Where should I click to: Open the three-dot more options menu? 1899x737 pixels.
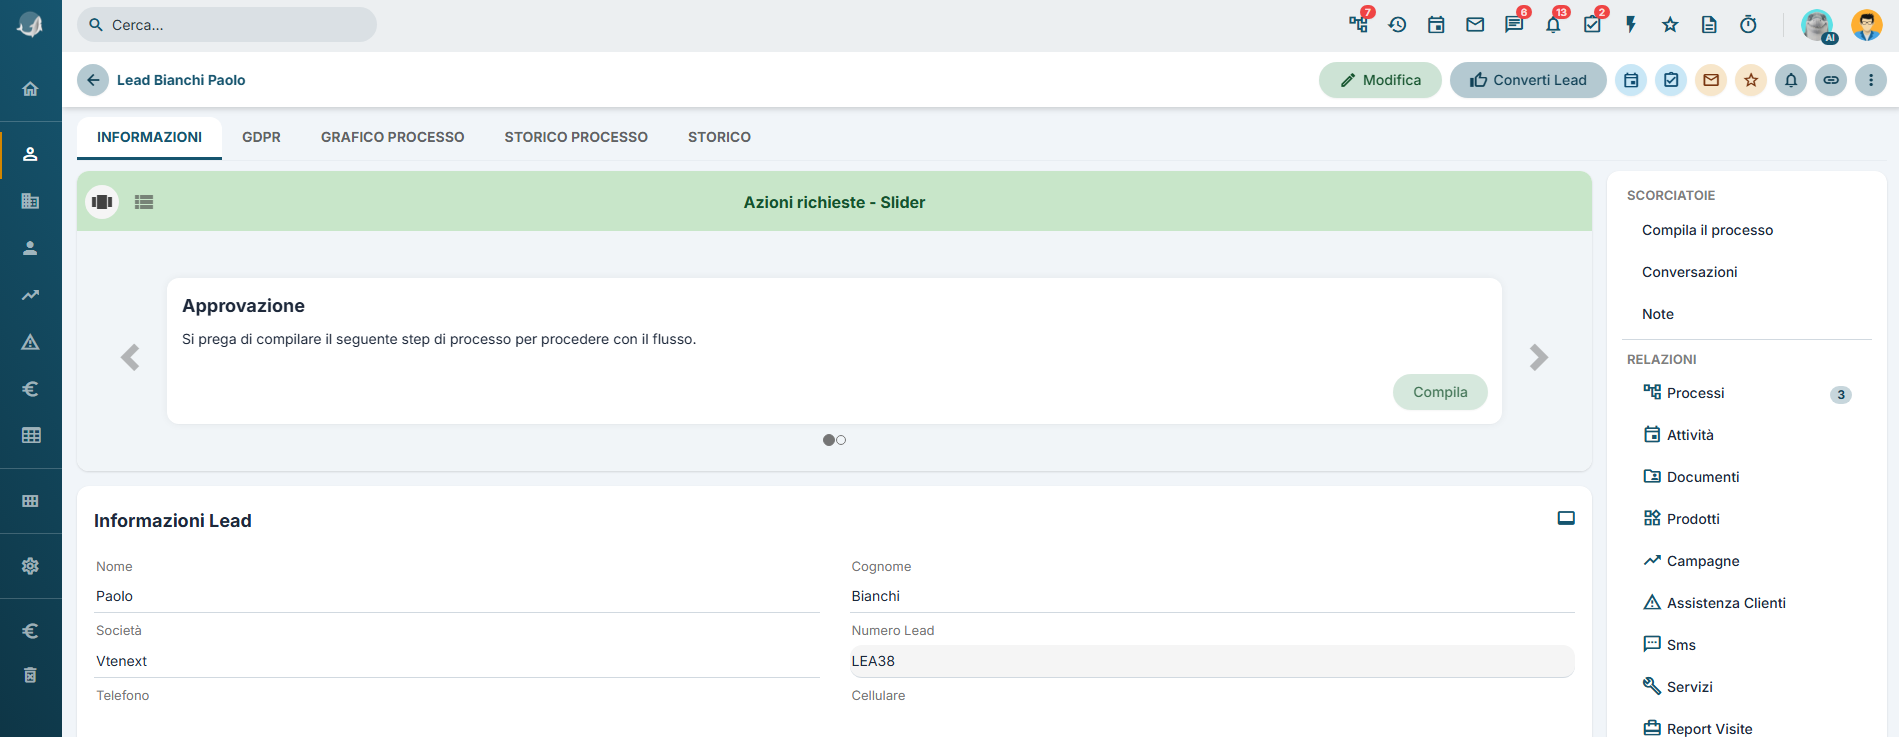pyautogui.click(x=1871, y=80)
